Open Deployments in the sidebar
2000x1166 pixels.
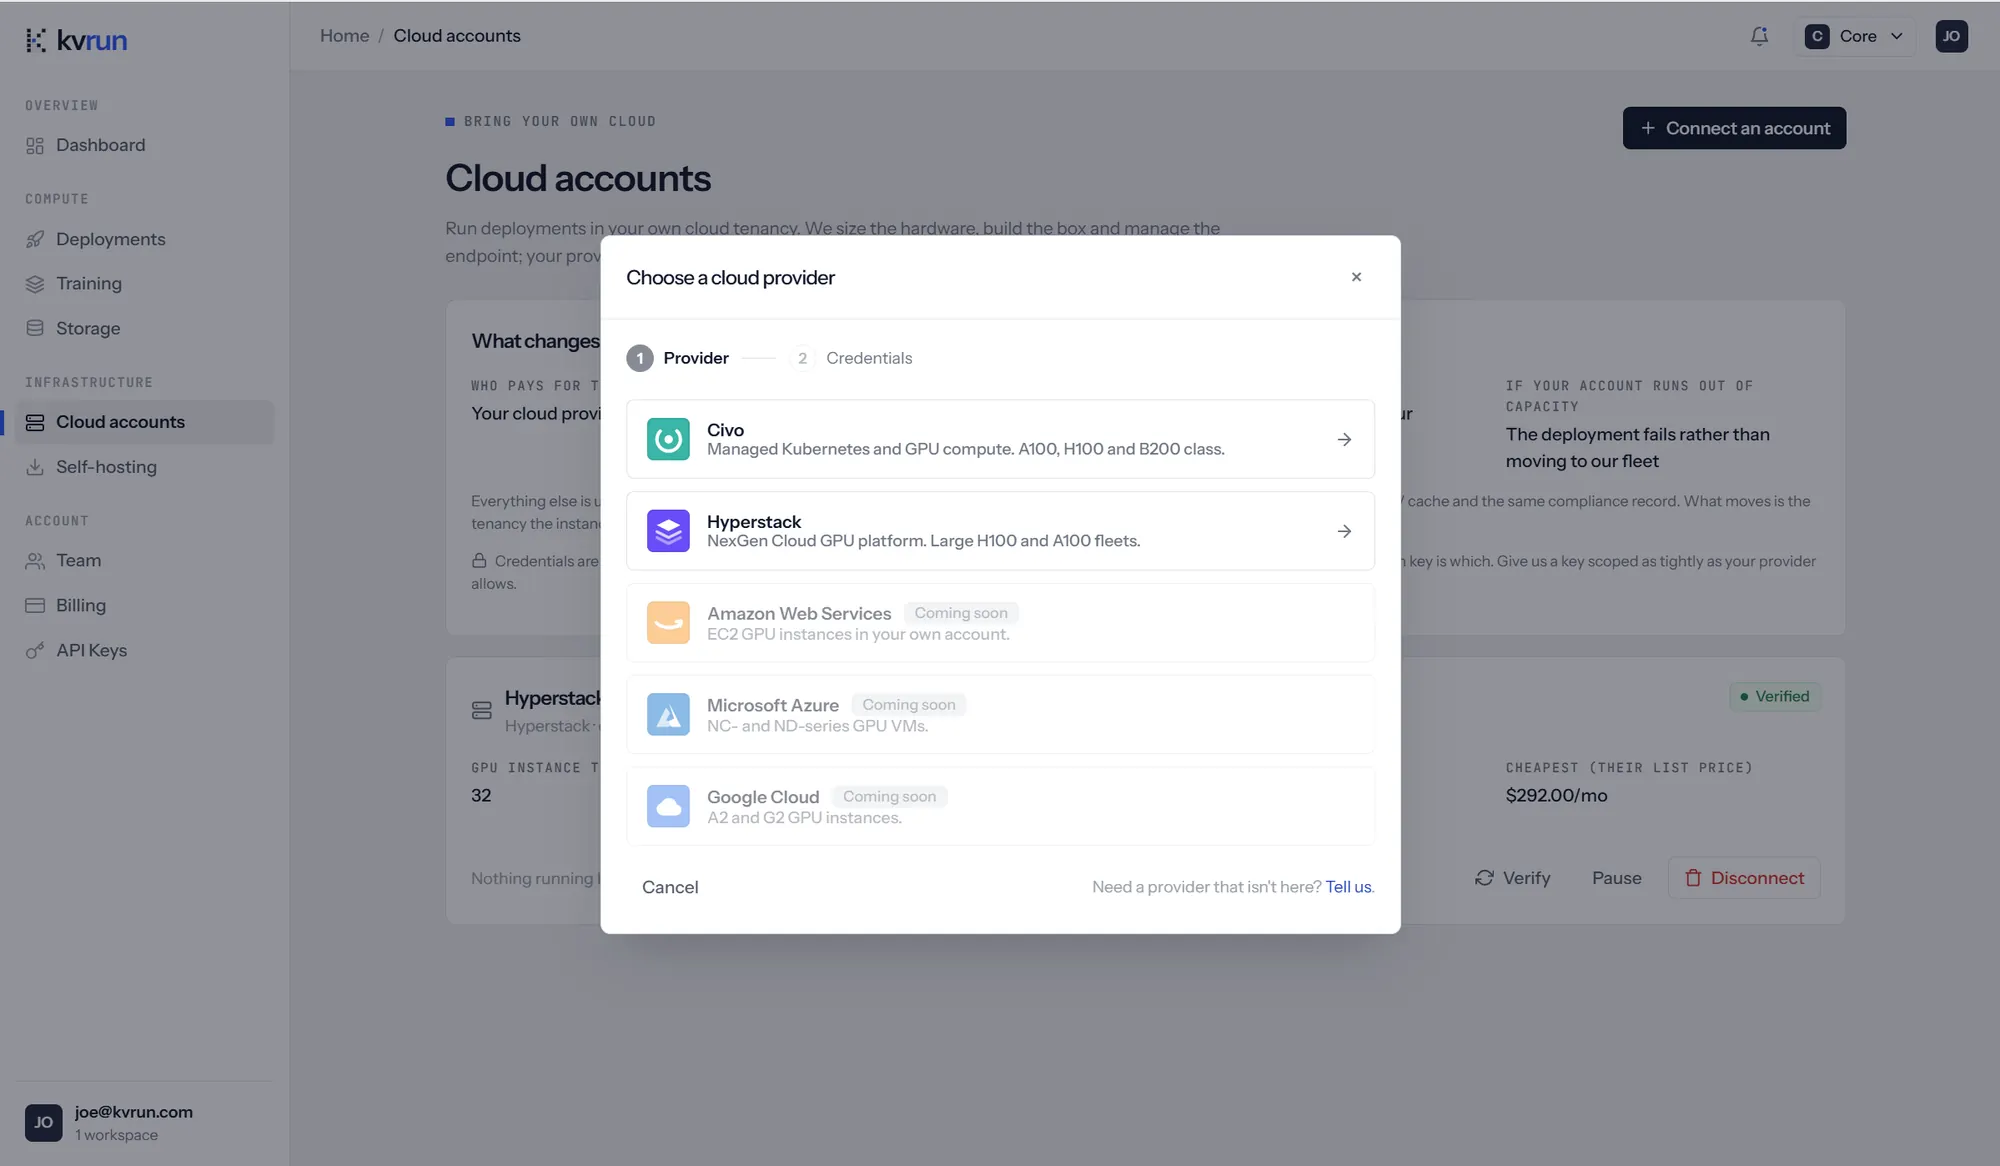144,239
